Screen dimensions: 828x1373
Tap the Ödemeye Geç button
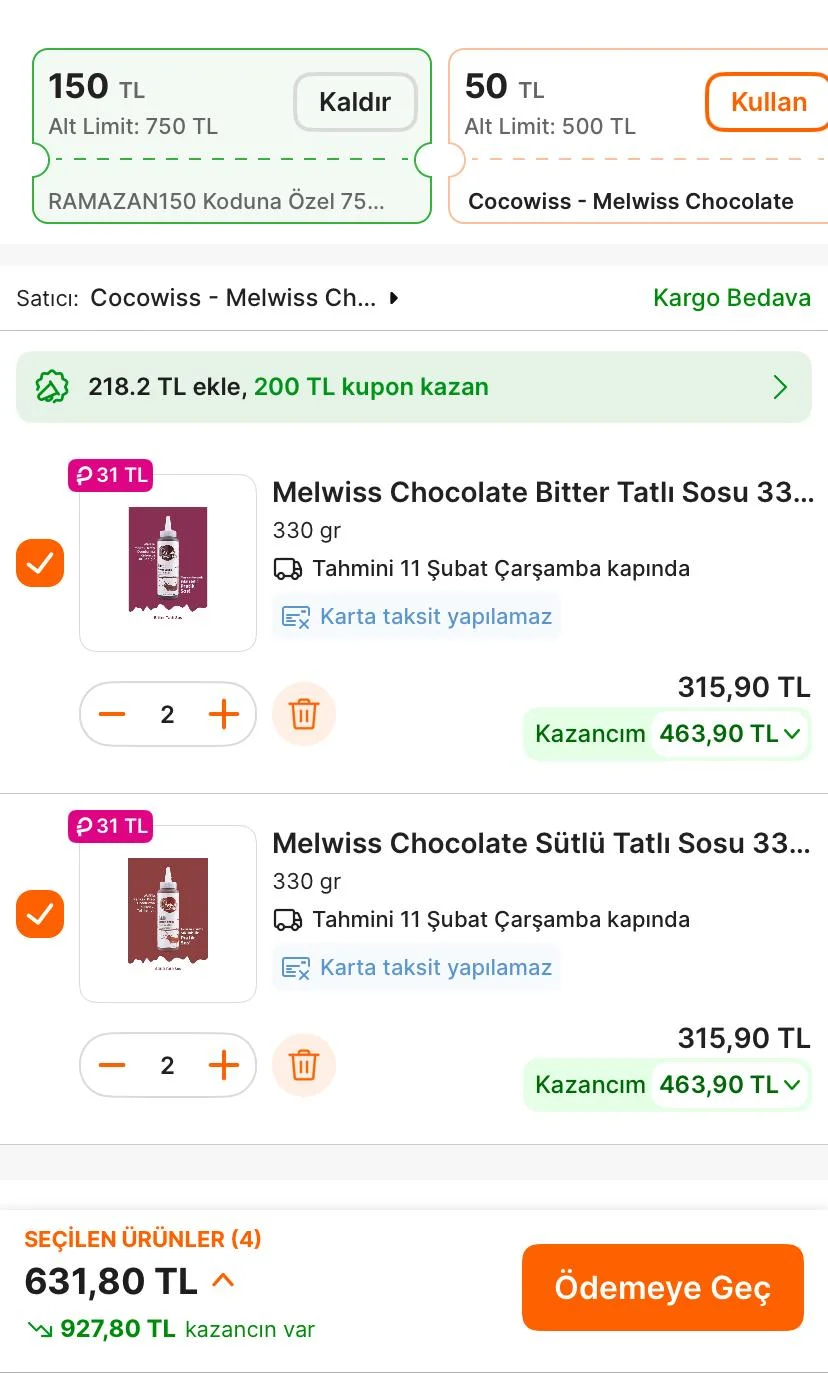click(662, 1287)
